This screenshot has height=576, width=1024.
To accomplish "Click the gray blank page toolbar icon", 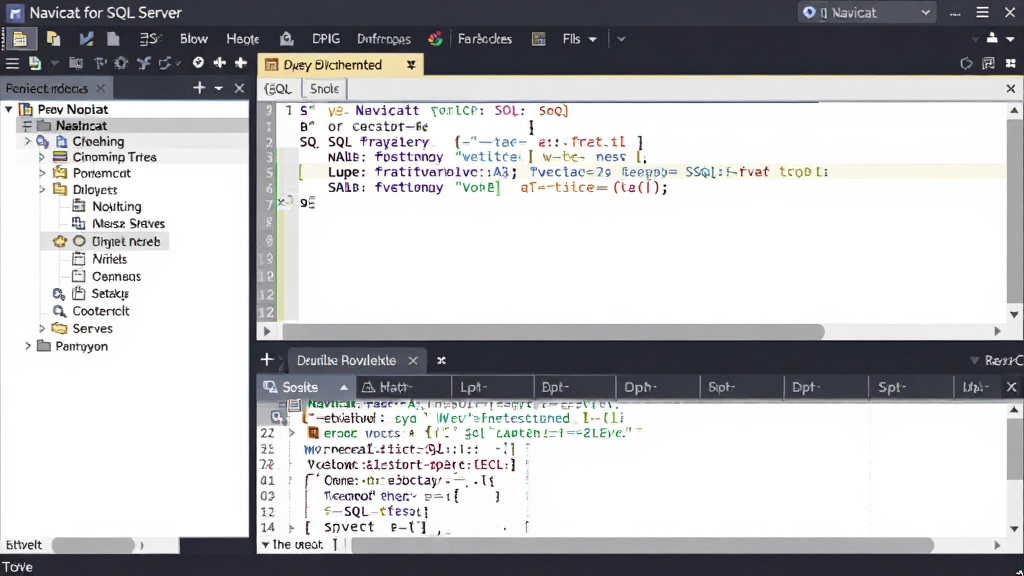I will 114,39.
